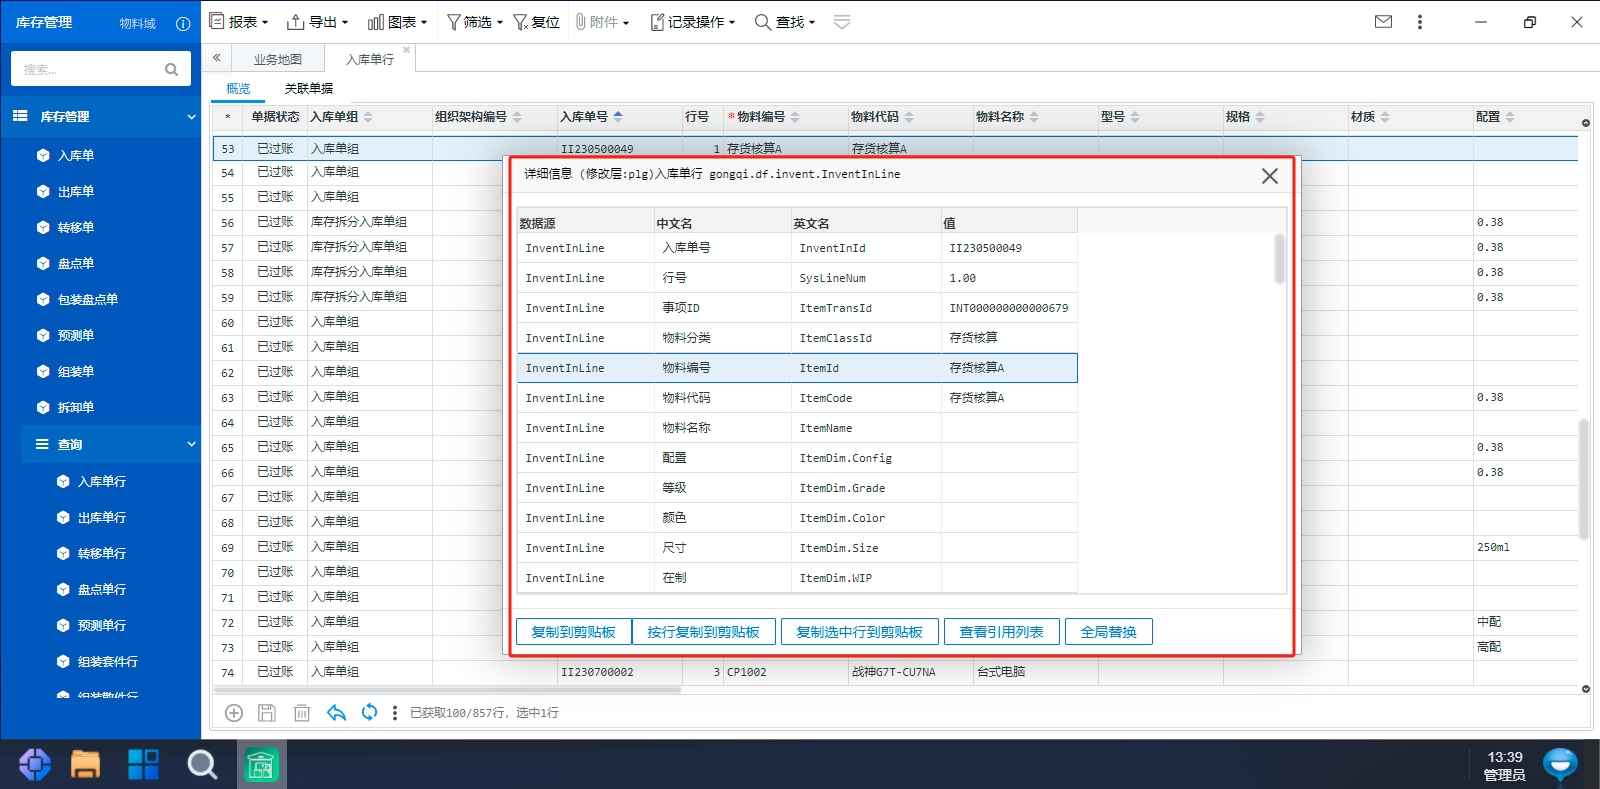1600x789 pixels.
Task: Open the 查找 search dropdown
Action: (784, 22)
